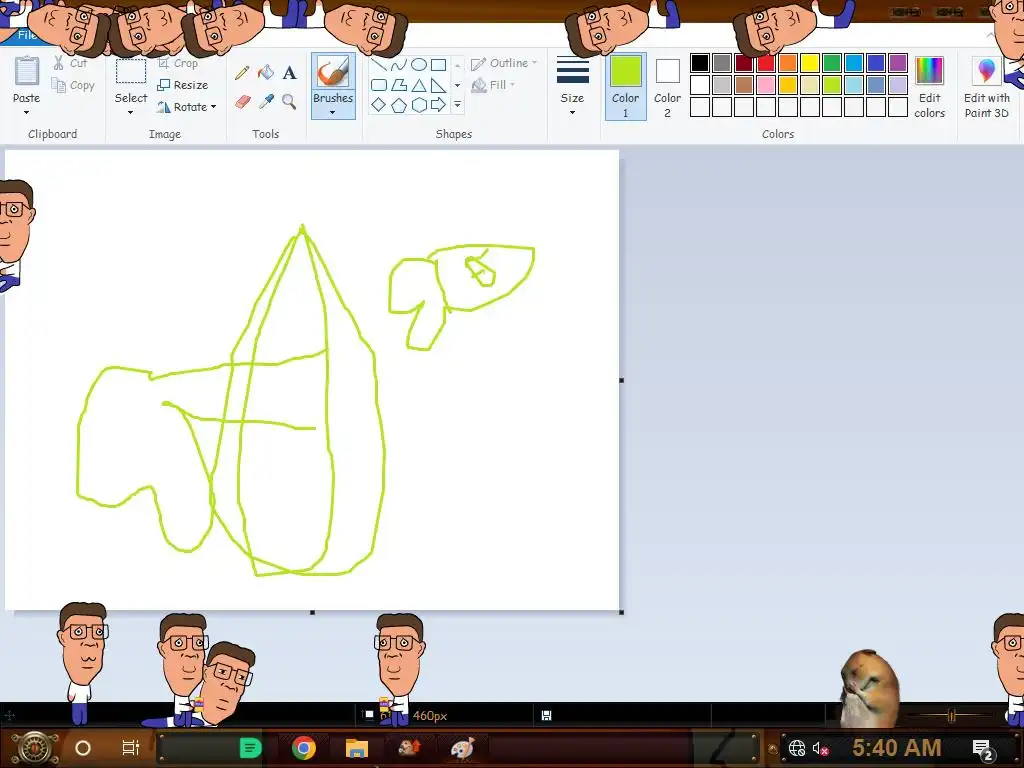Screen dimensions: 1024x768
Task: Choose the Line shape
Action: (379, 64)
